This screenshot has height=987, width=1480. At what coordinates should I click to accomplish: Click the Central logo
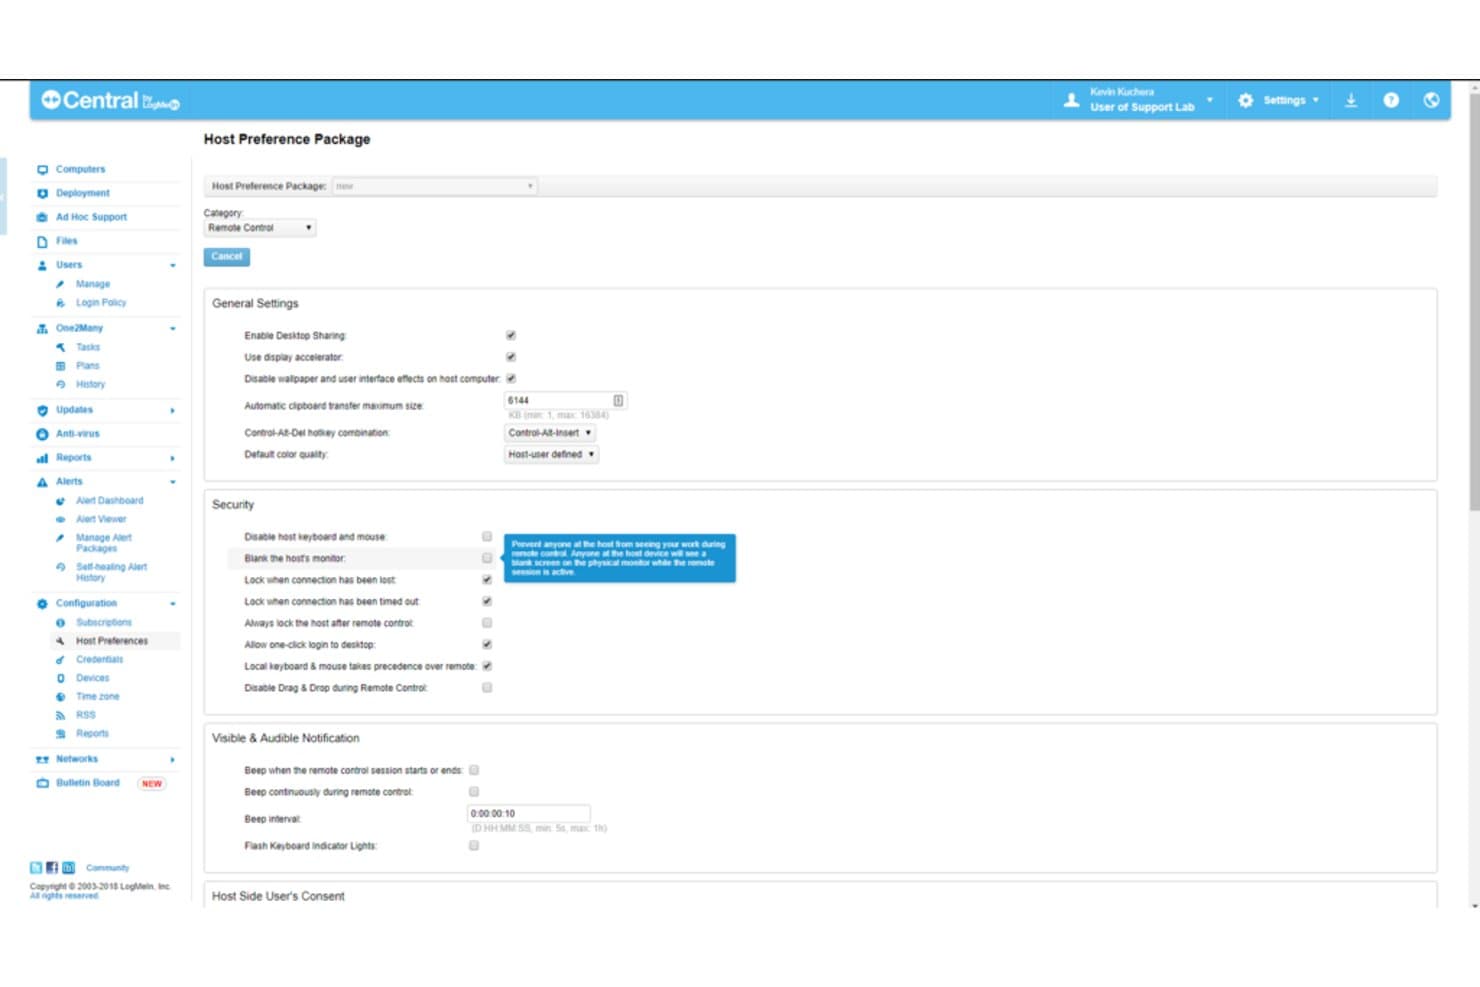coord(110,100)
